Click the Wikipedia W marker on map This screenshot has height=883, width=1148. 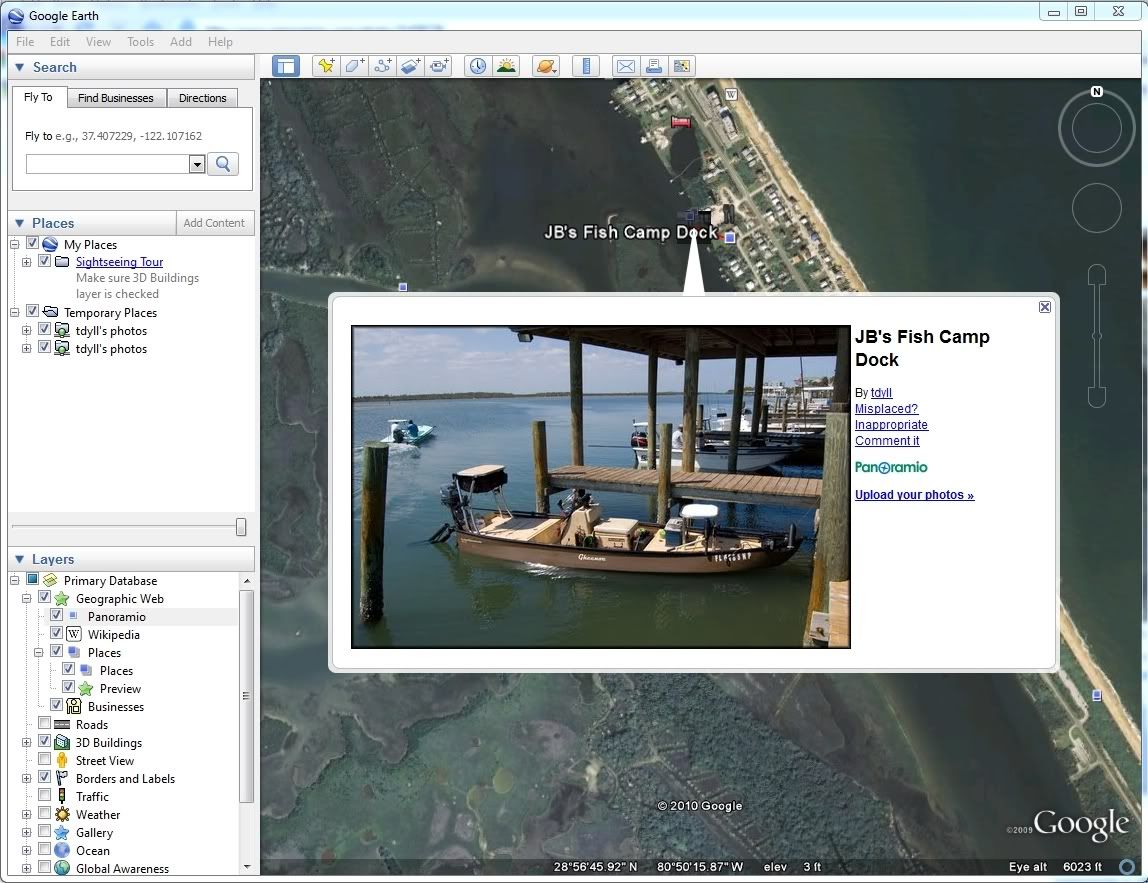pos(731,94)
